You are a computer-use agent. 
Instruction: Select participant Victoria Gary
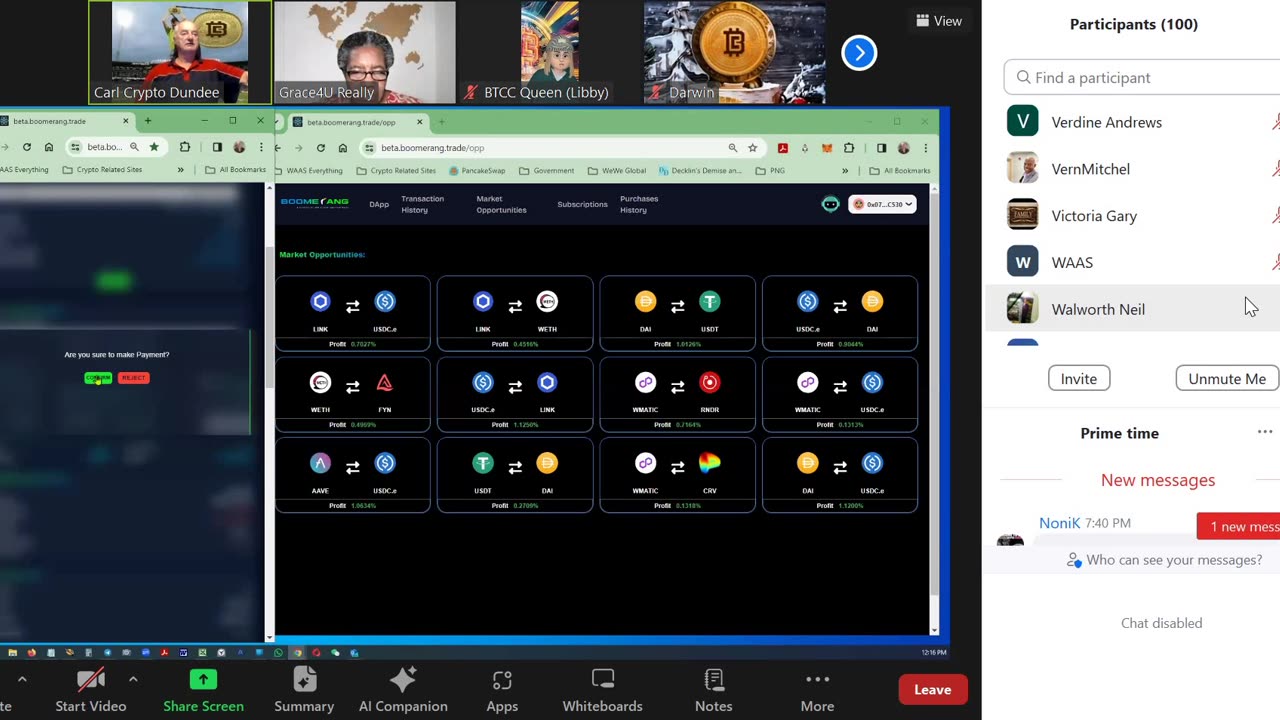pos(1133,215)
